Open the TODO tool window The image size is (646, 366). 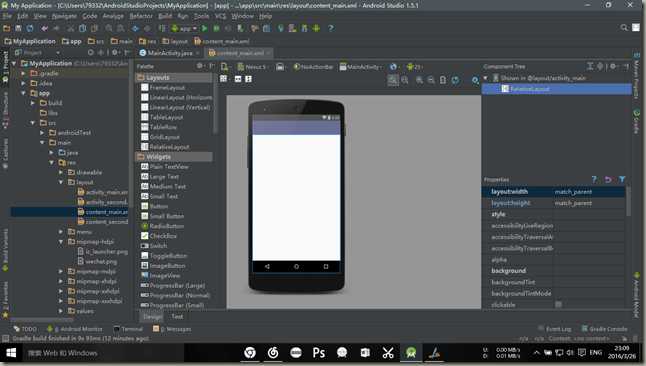(x=25, y=329)
